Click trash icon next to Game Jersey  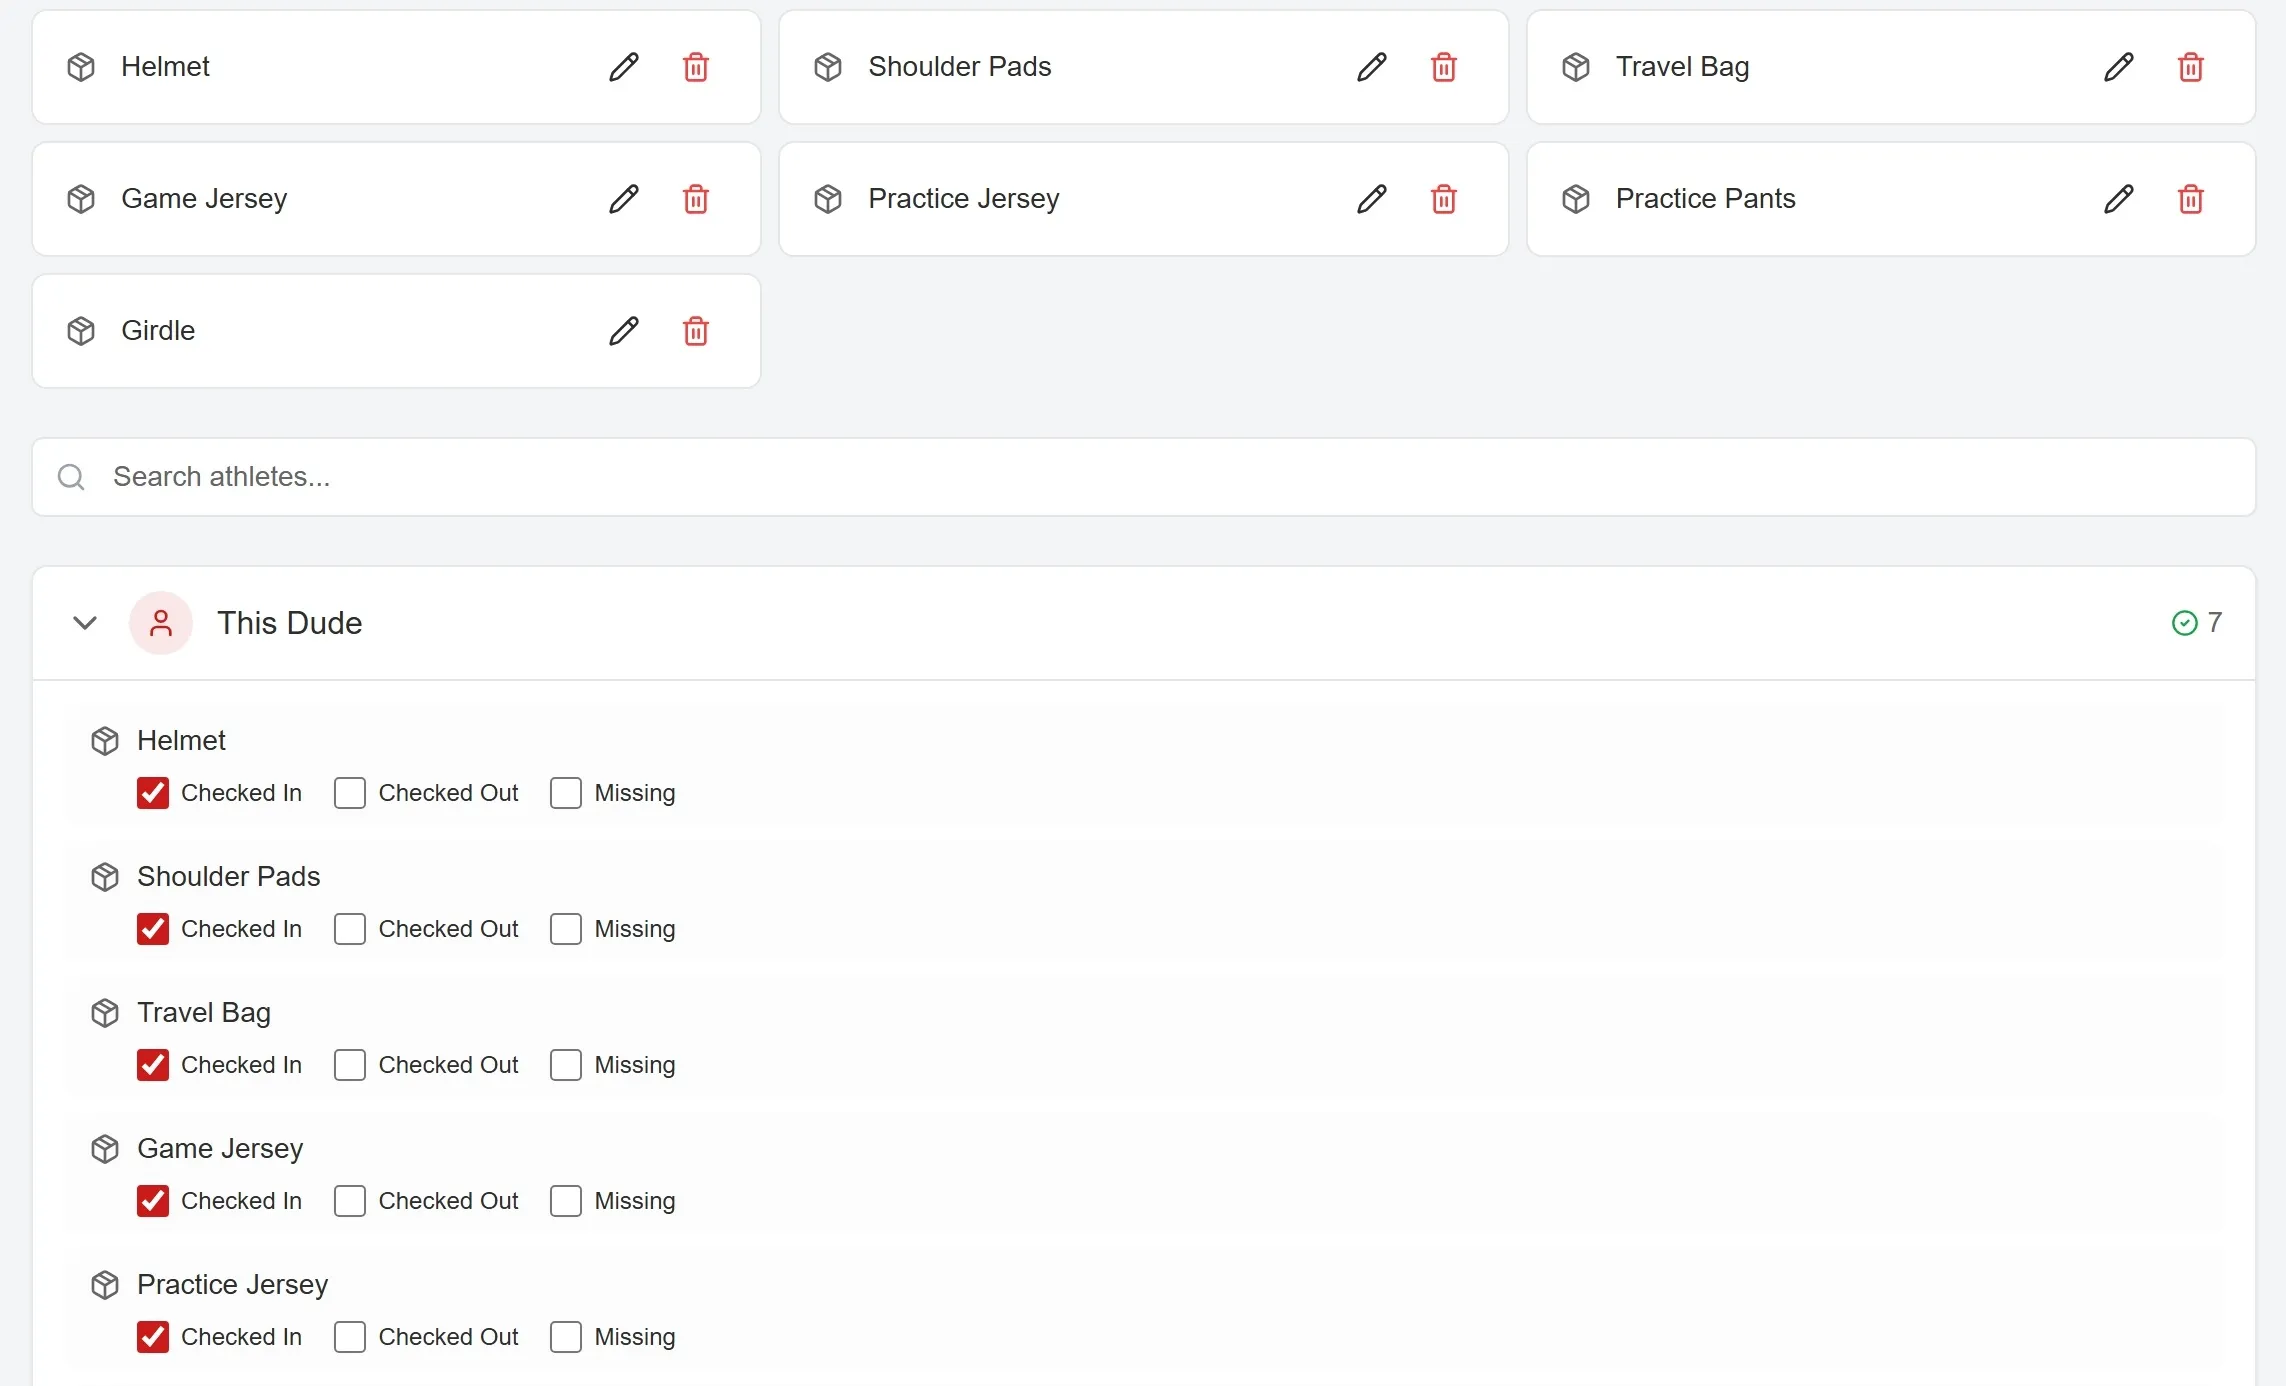coord(695,199)
